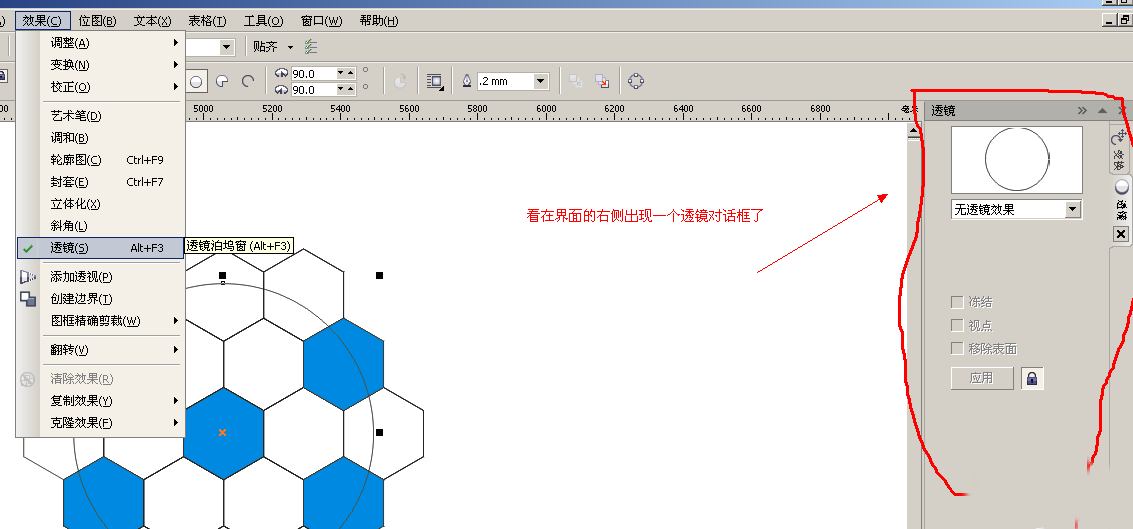Open the 位图(B) menu
This screenshot has height=529, width=1133.
[x=98, y=21]
